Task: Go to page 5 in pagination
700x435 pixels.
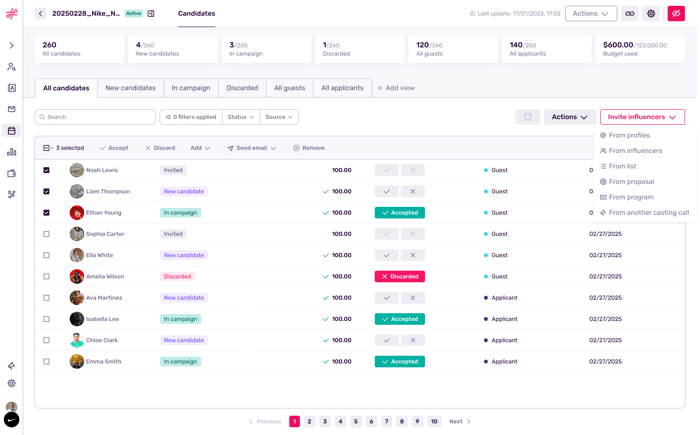Action: pos(356,422)
